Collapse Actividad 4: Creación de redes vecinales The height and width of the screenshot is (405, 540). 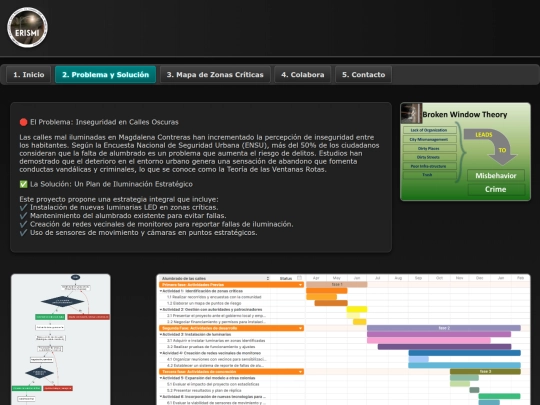click(161, 353)
